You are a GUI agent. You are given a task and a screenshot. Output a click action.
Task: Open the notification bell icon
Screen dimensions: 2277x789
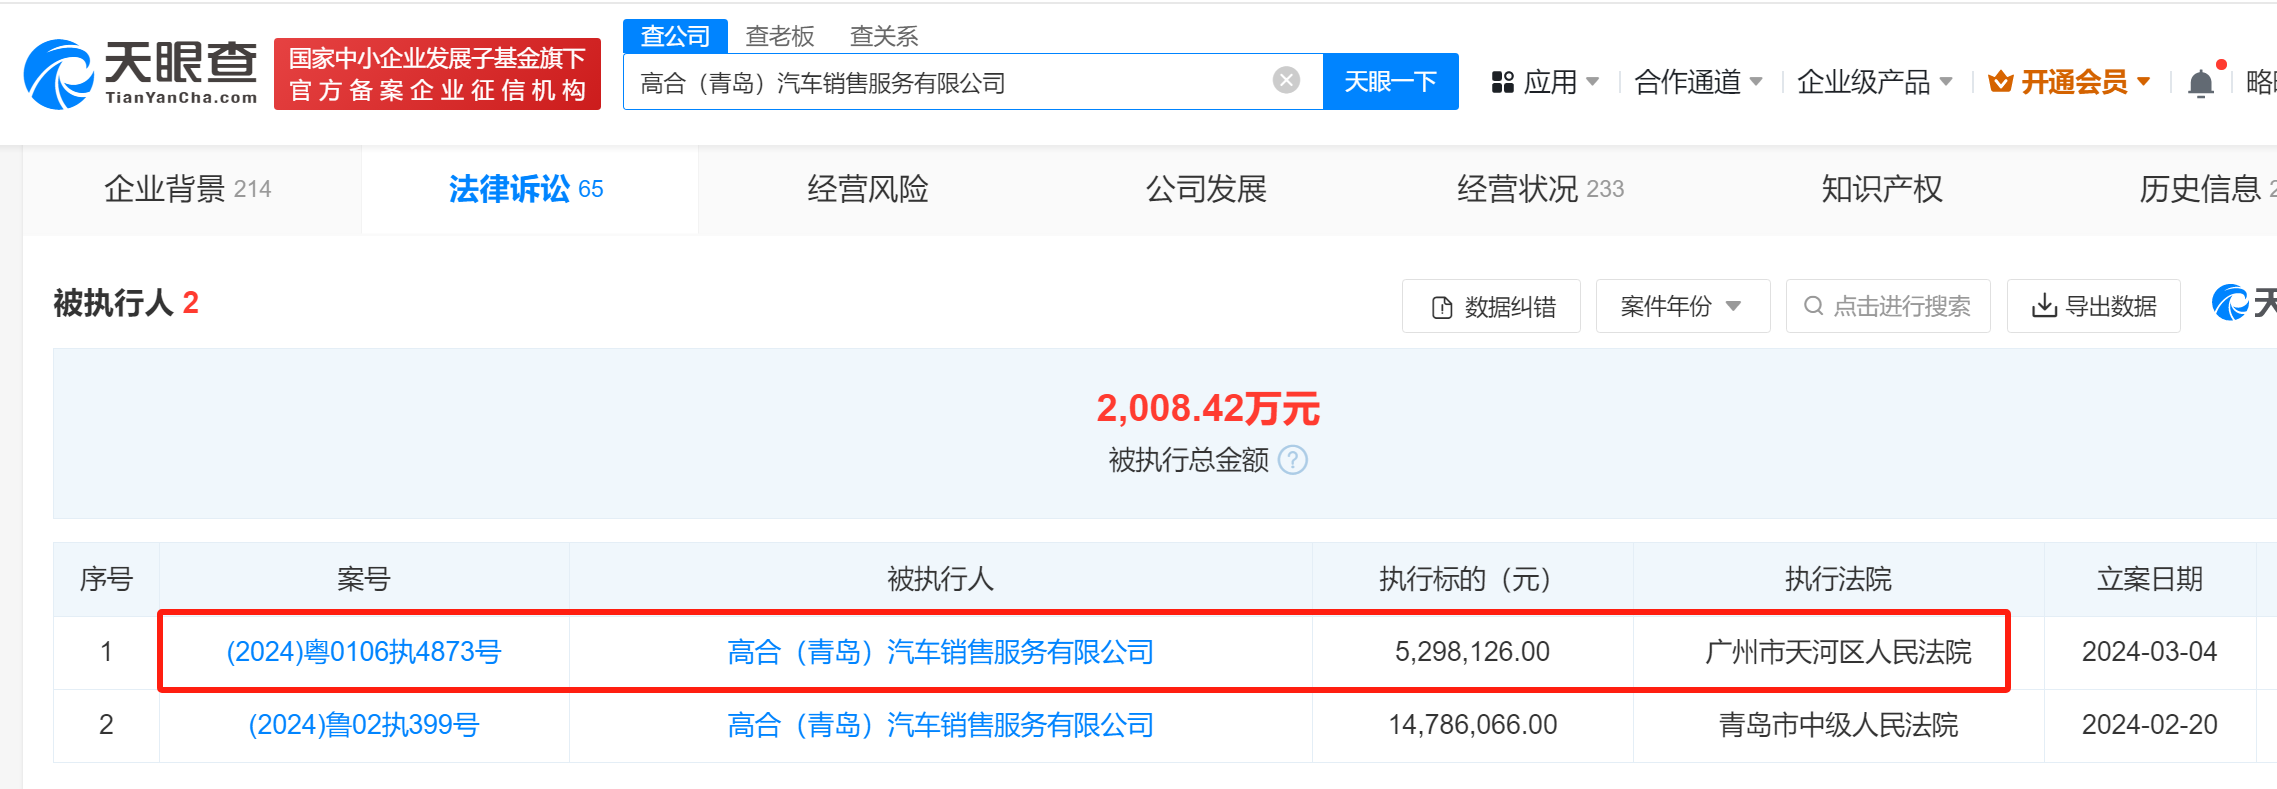pyautogui.click(x=2200, y=83)
